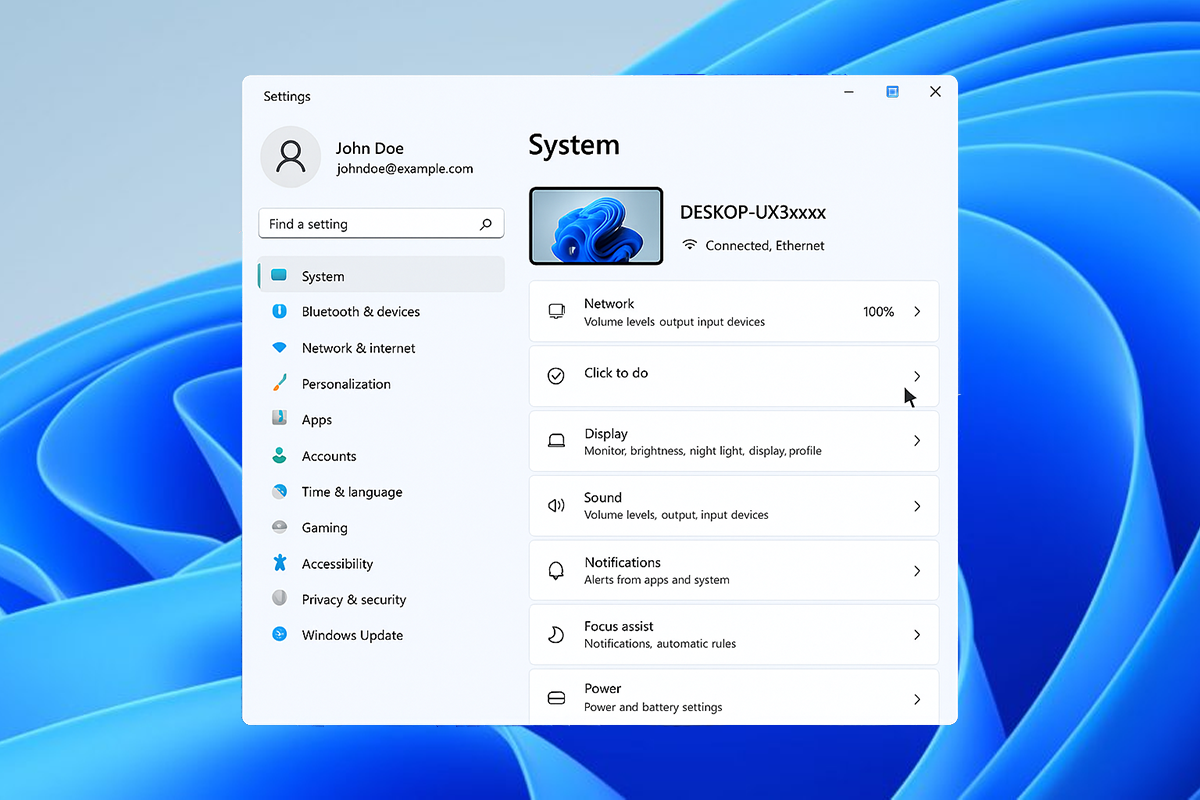1200x800 pixels.
Task: Click the 'Click to do' label
Action: pos(616,373)
